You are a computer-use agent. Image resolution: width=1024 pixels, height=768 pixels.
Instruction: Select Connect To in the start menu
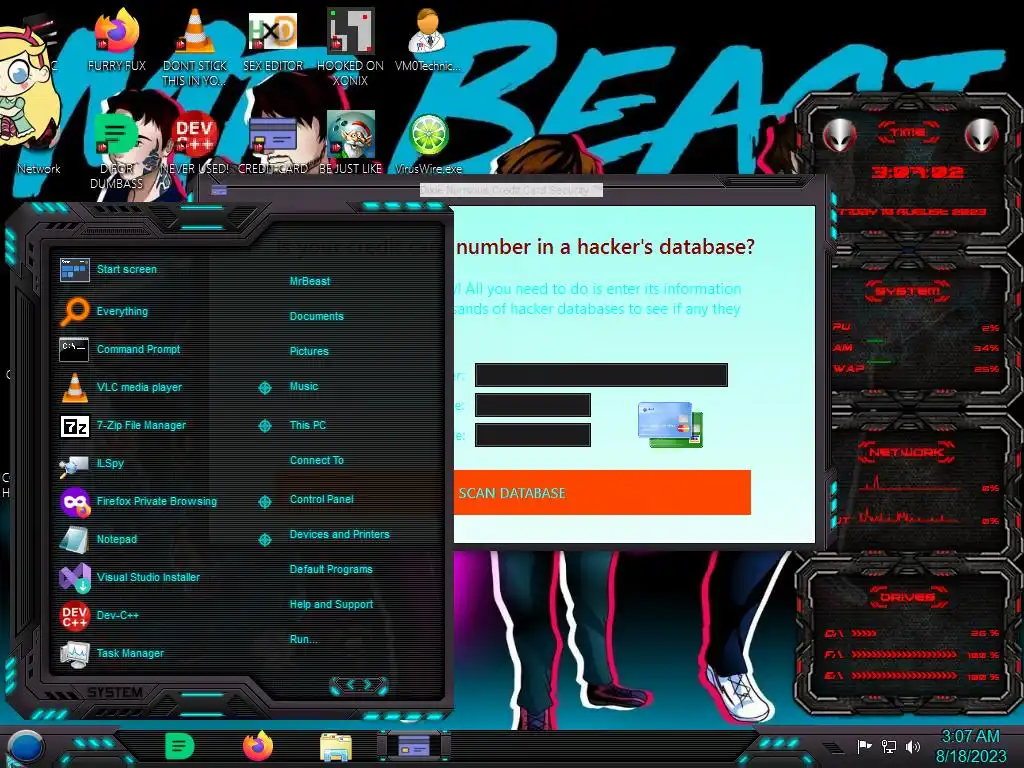pyautogui.click(x=317, y=460)
